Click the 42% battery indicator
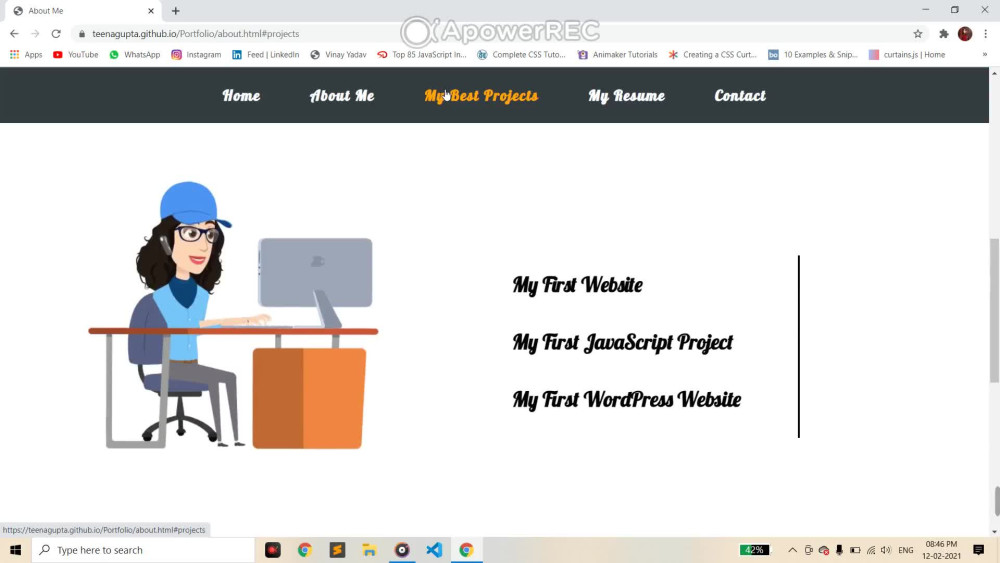 click(x=754, y=550)
